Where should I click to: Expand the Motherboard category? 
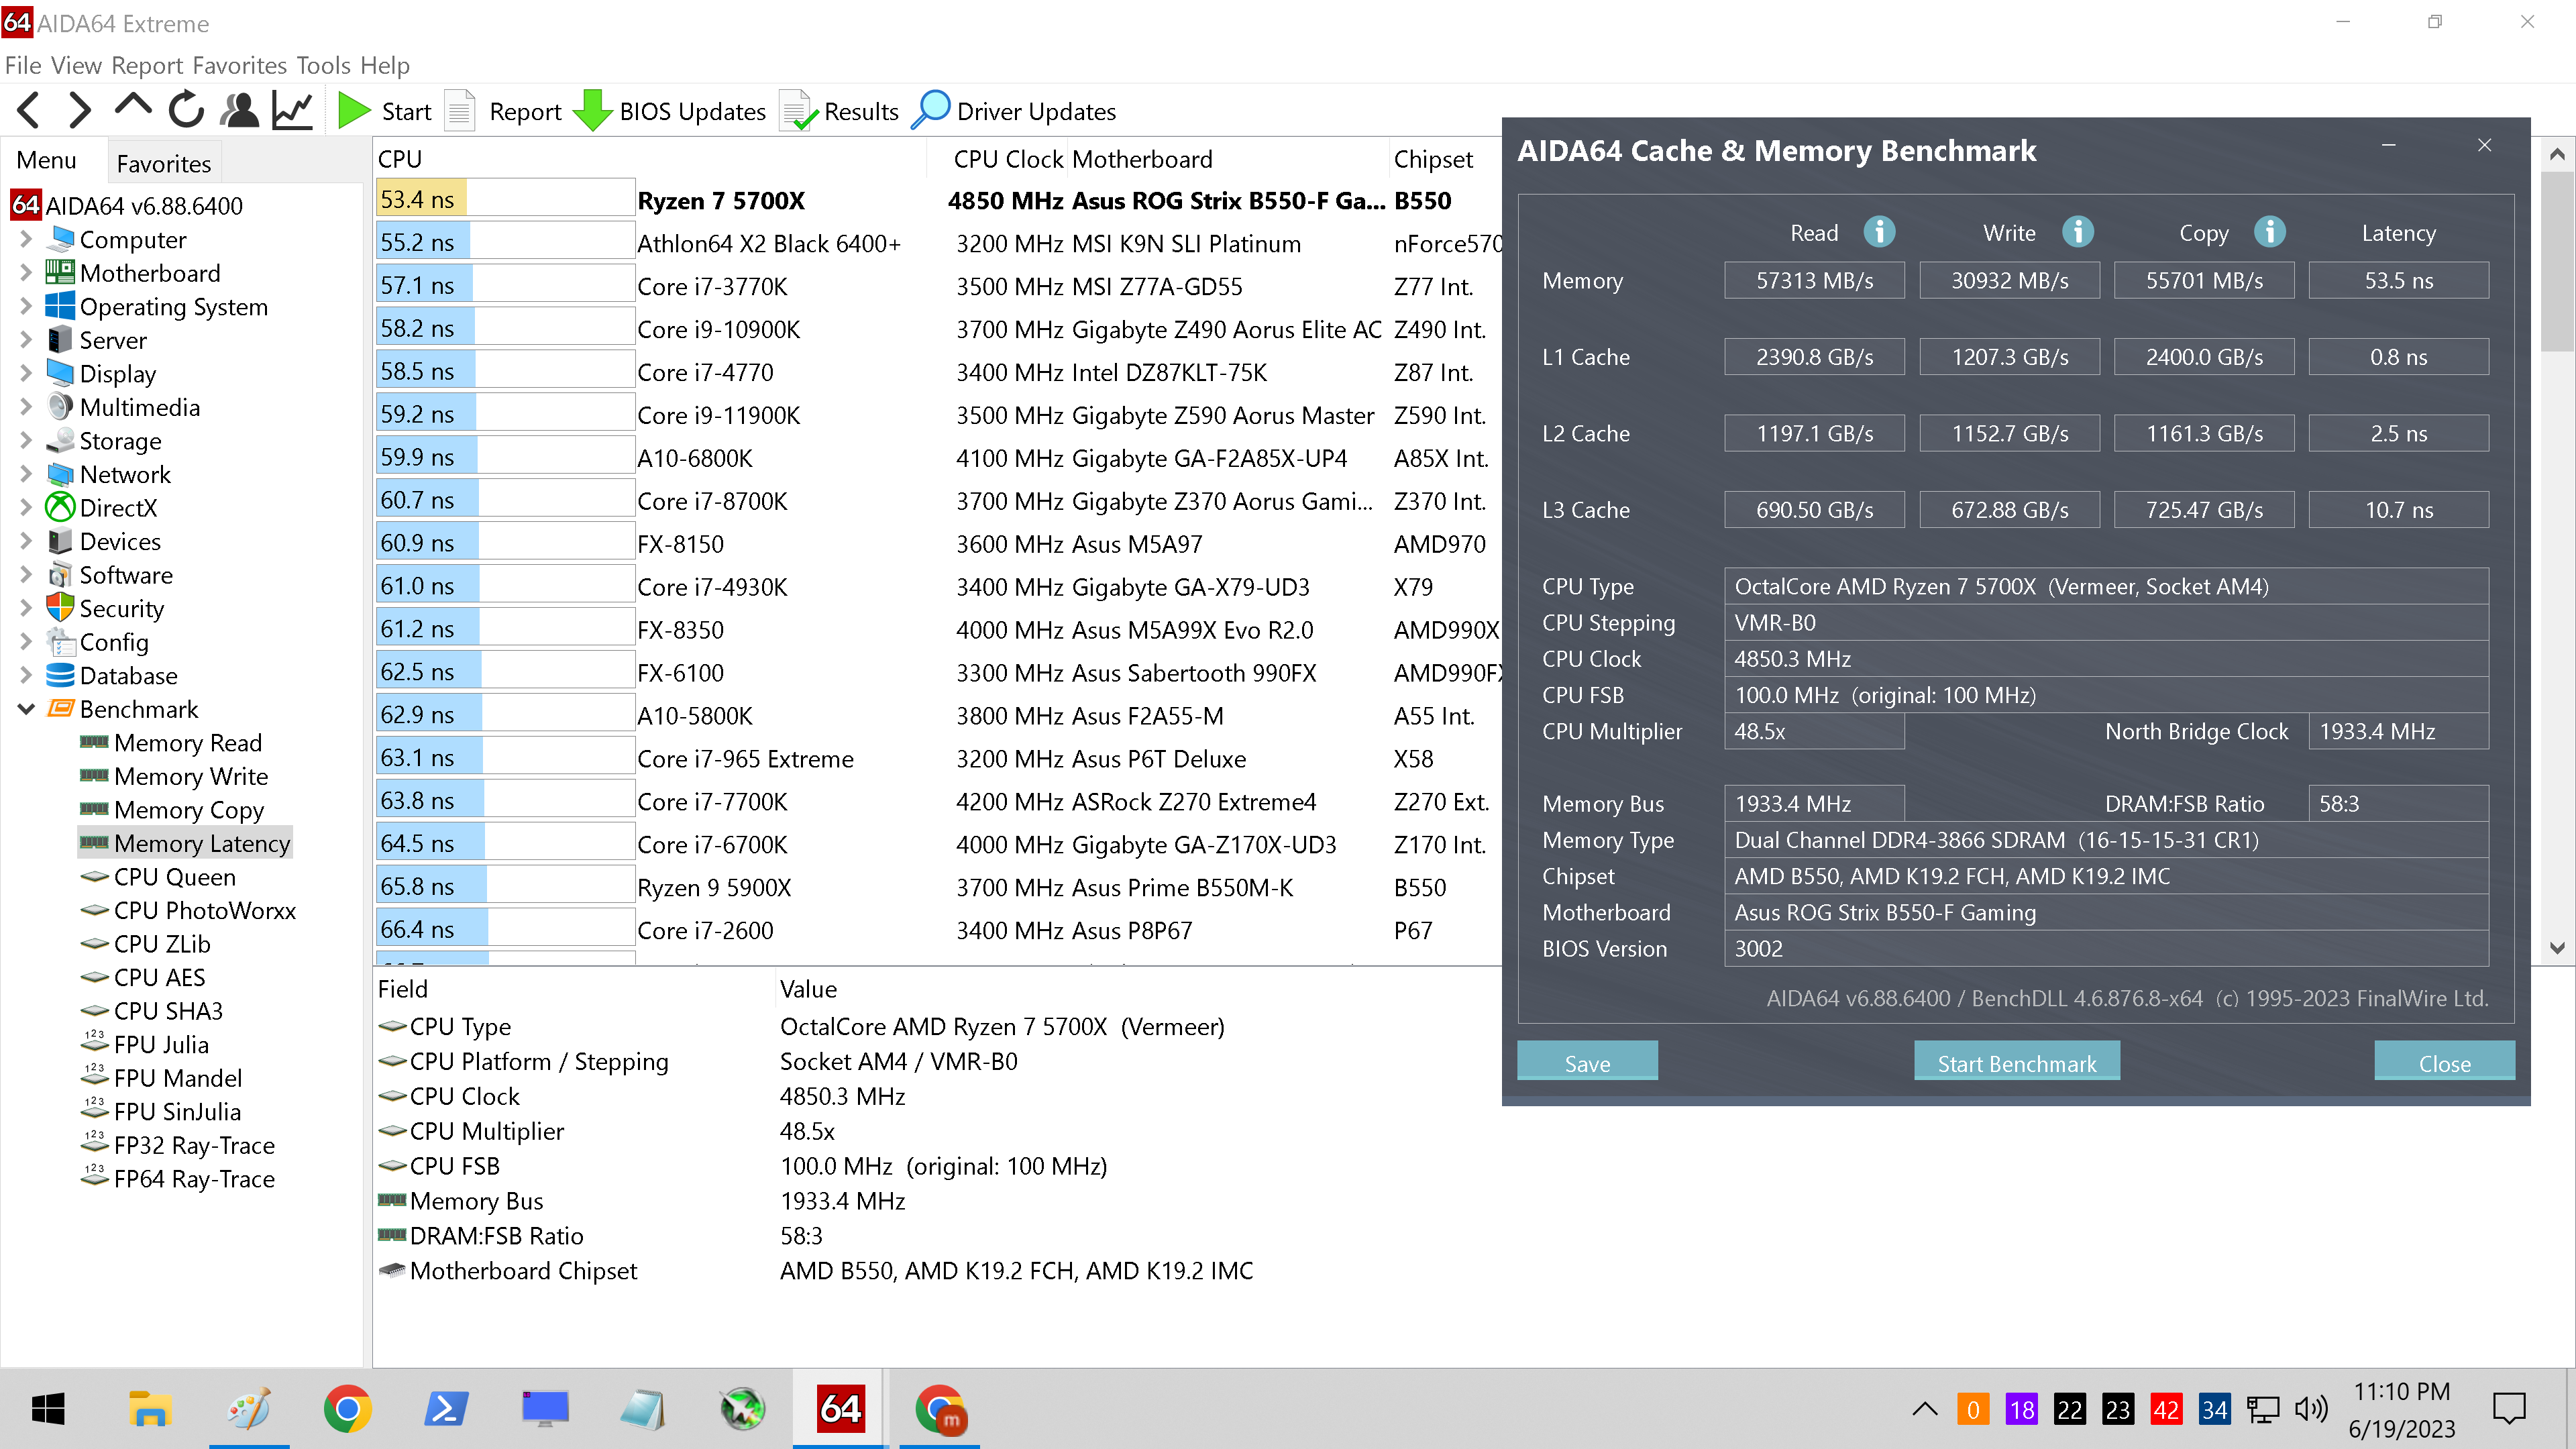(x=26, y=273)
